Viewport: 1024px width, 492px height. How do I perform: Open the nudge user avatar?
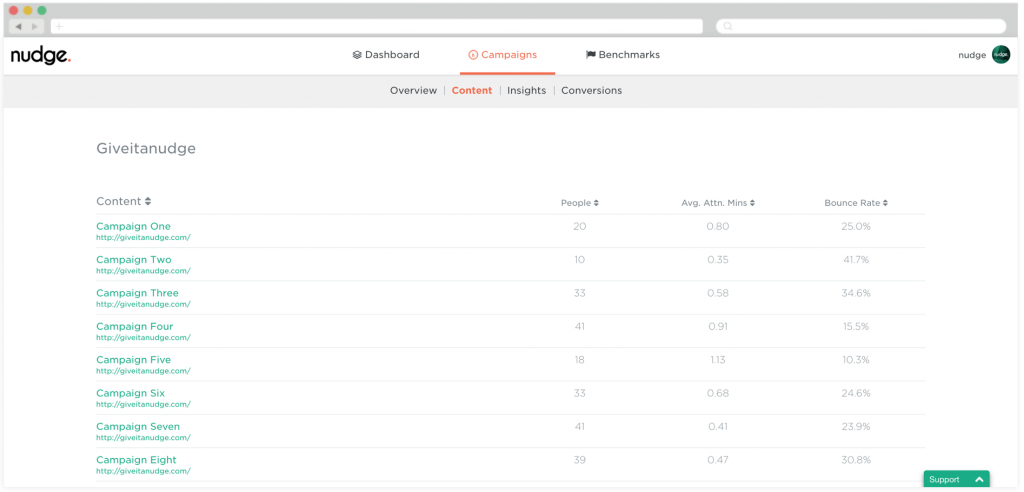(1000, 55)
